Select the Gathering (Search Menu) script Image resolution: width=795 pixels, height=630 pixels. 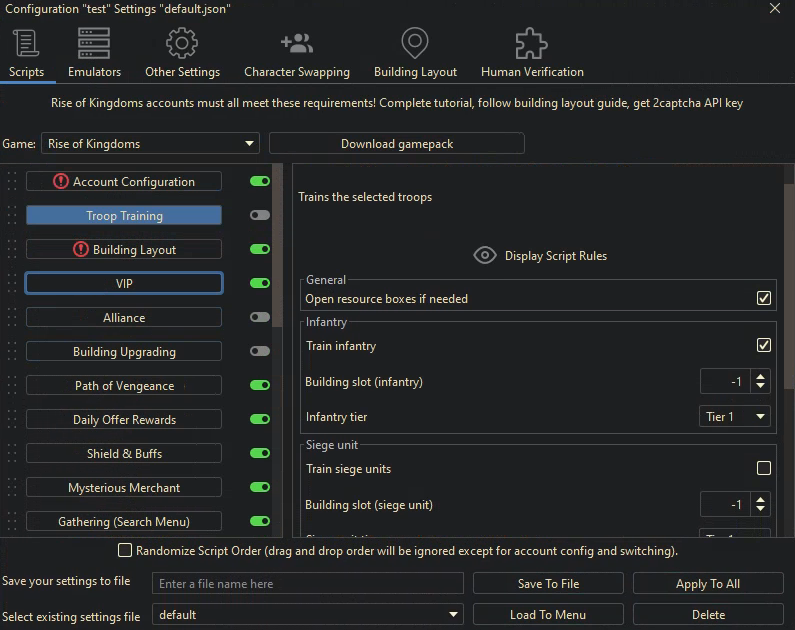(x=124, y=521)
